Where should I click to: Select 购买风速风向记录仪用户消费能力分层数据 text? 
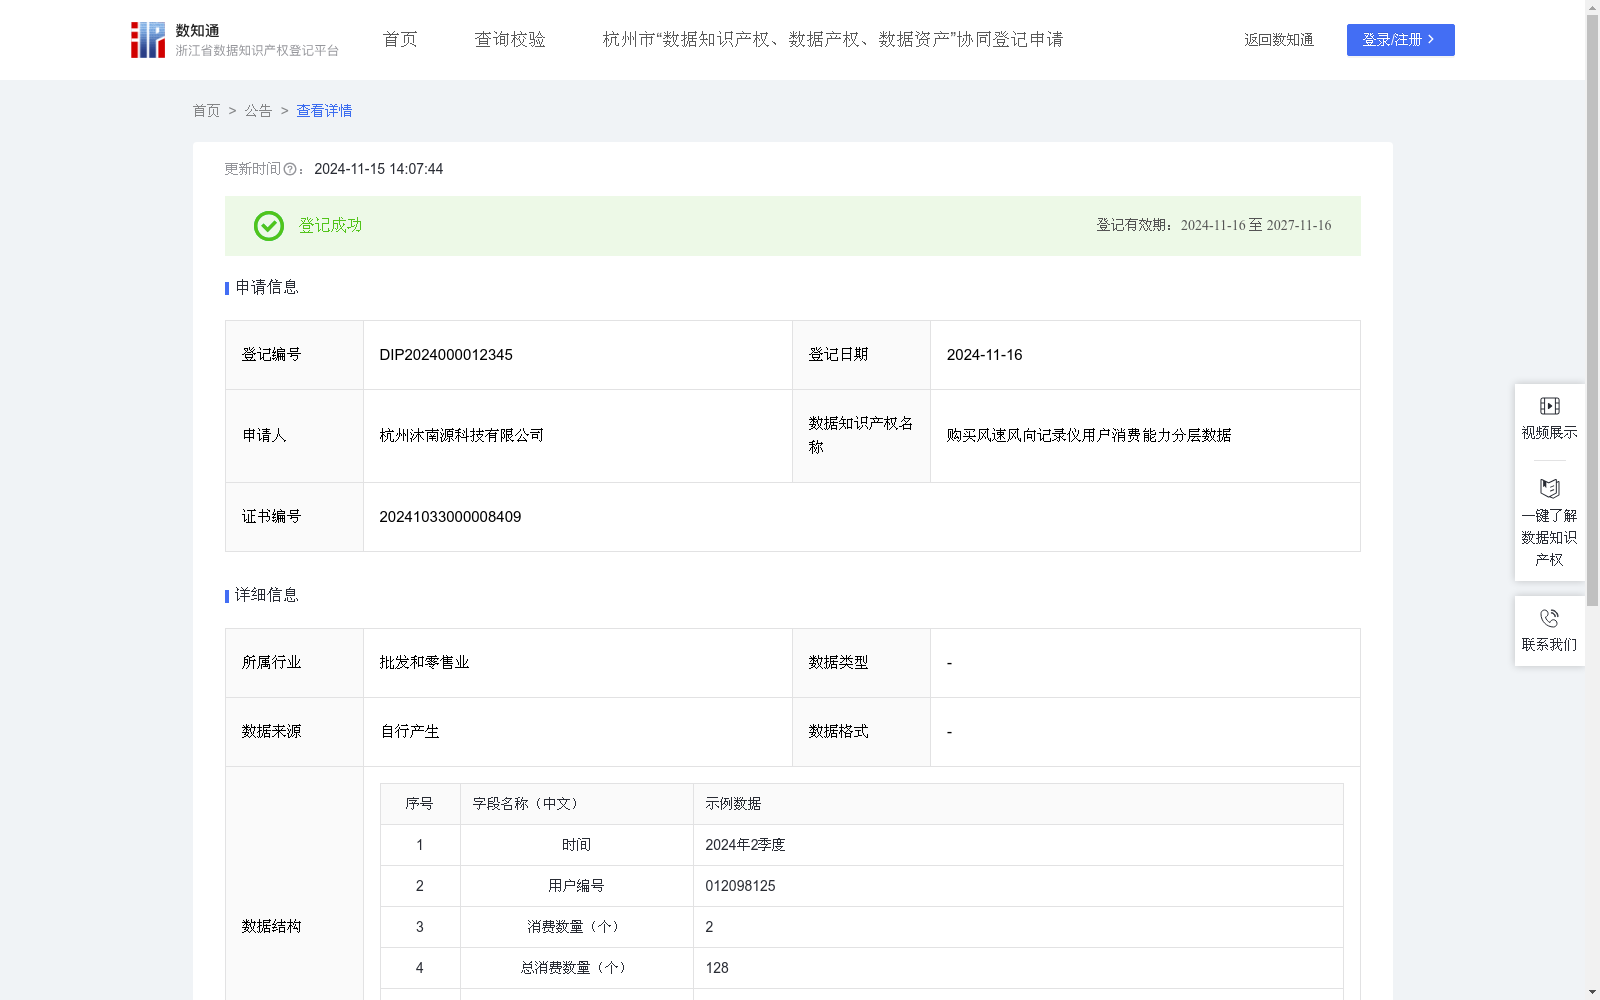point(1089,436)
